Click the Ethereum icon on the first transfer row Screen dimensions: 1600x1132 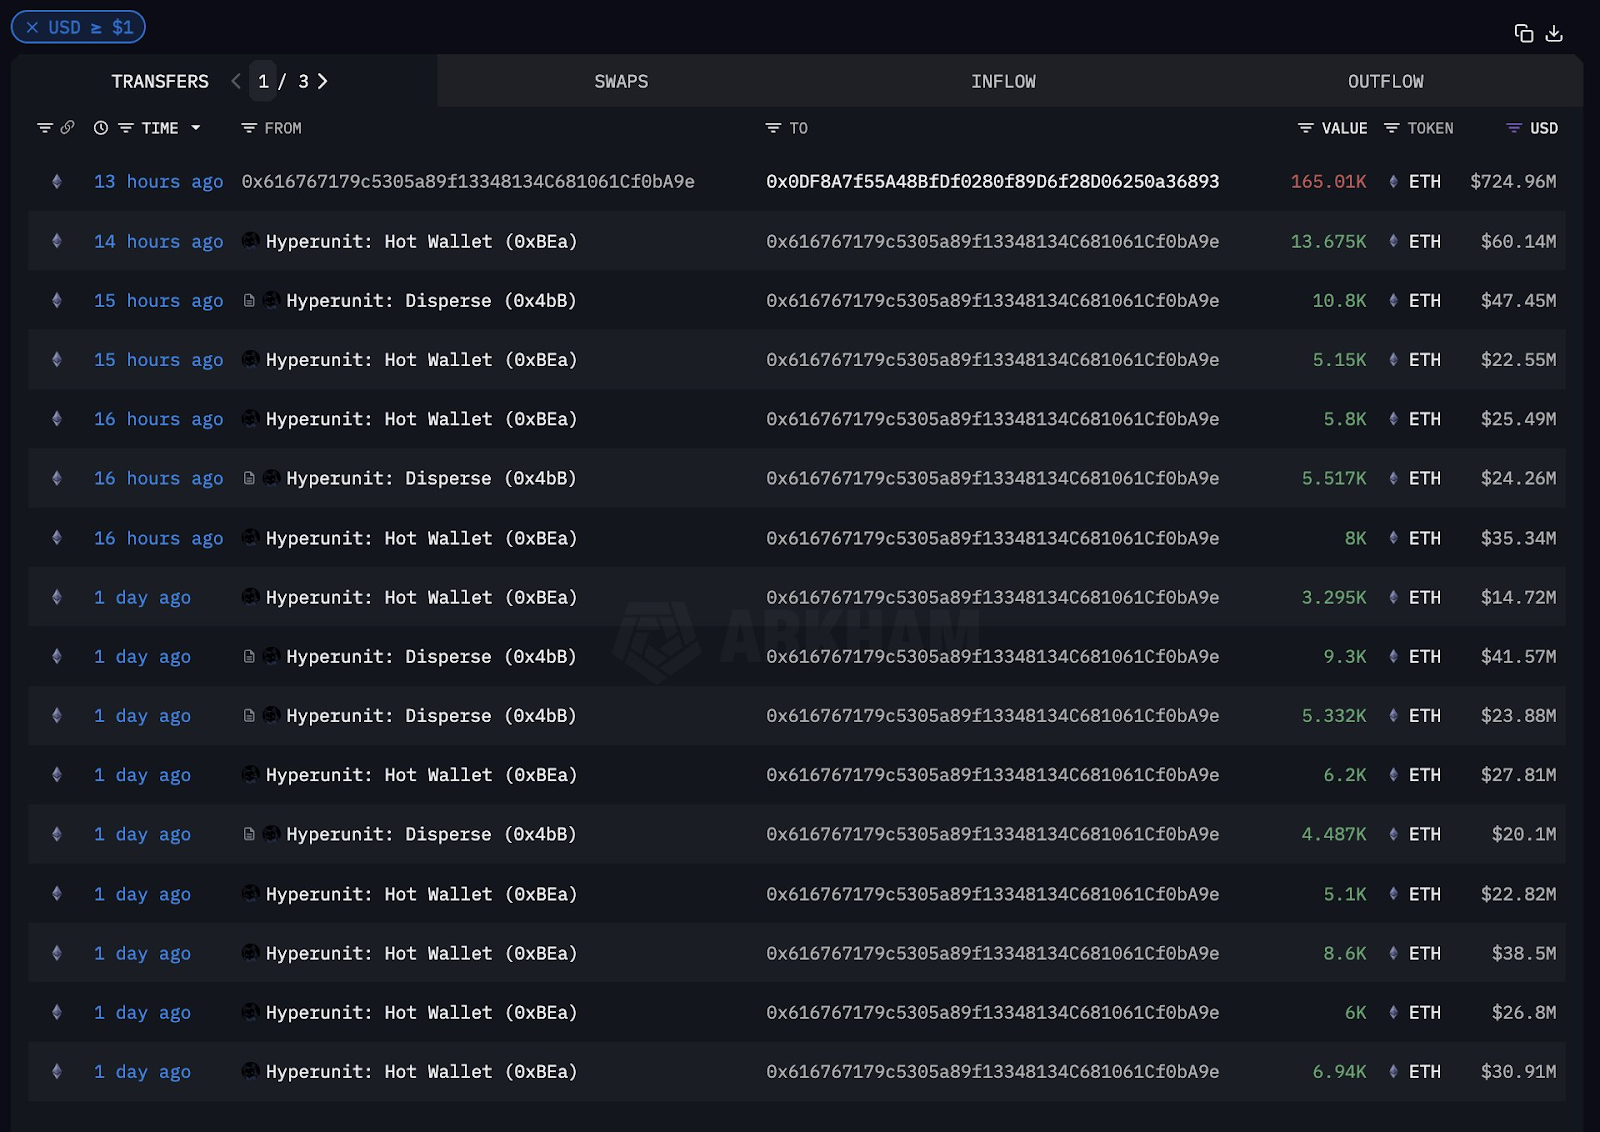tap(56, 182)
